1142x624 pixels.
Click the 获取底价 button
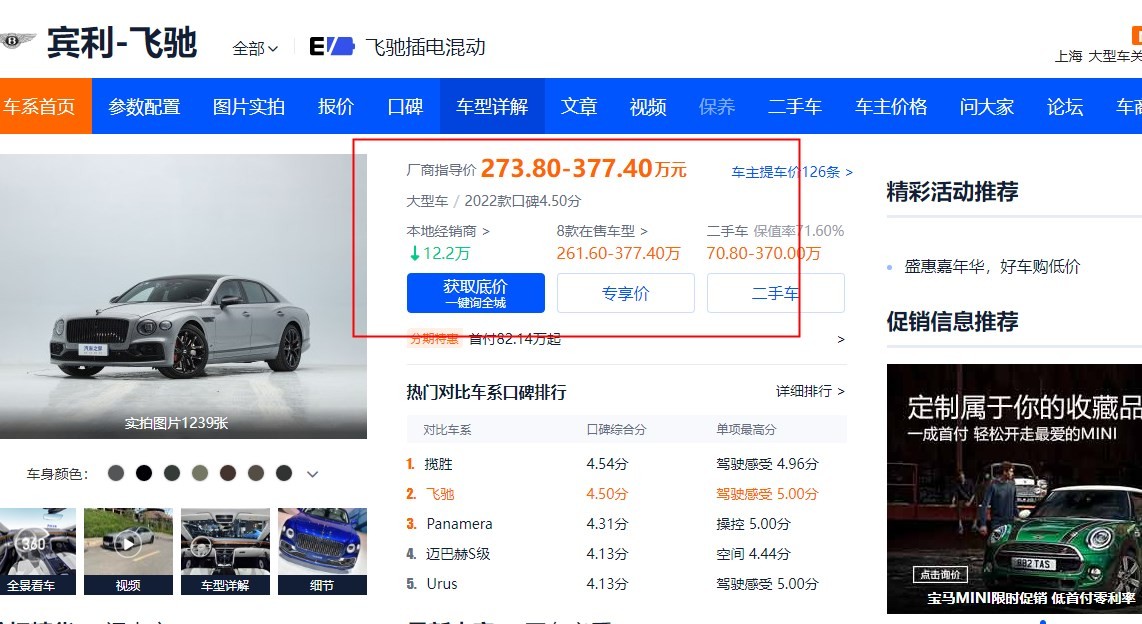(476, 293)
